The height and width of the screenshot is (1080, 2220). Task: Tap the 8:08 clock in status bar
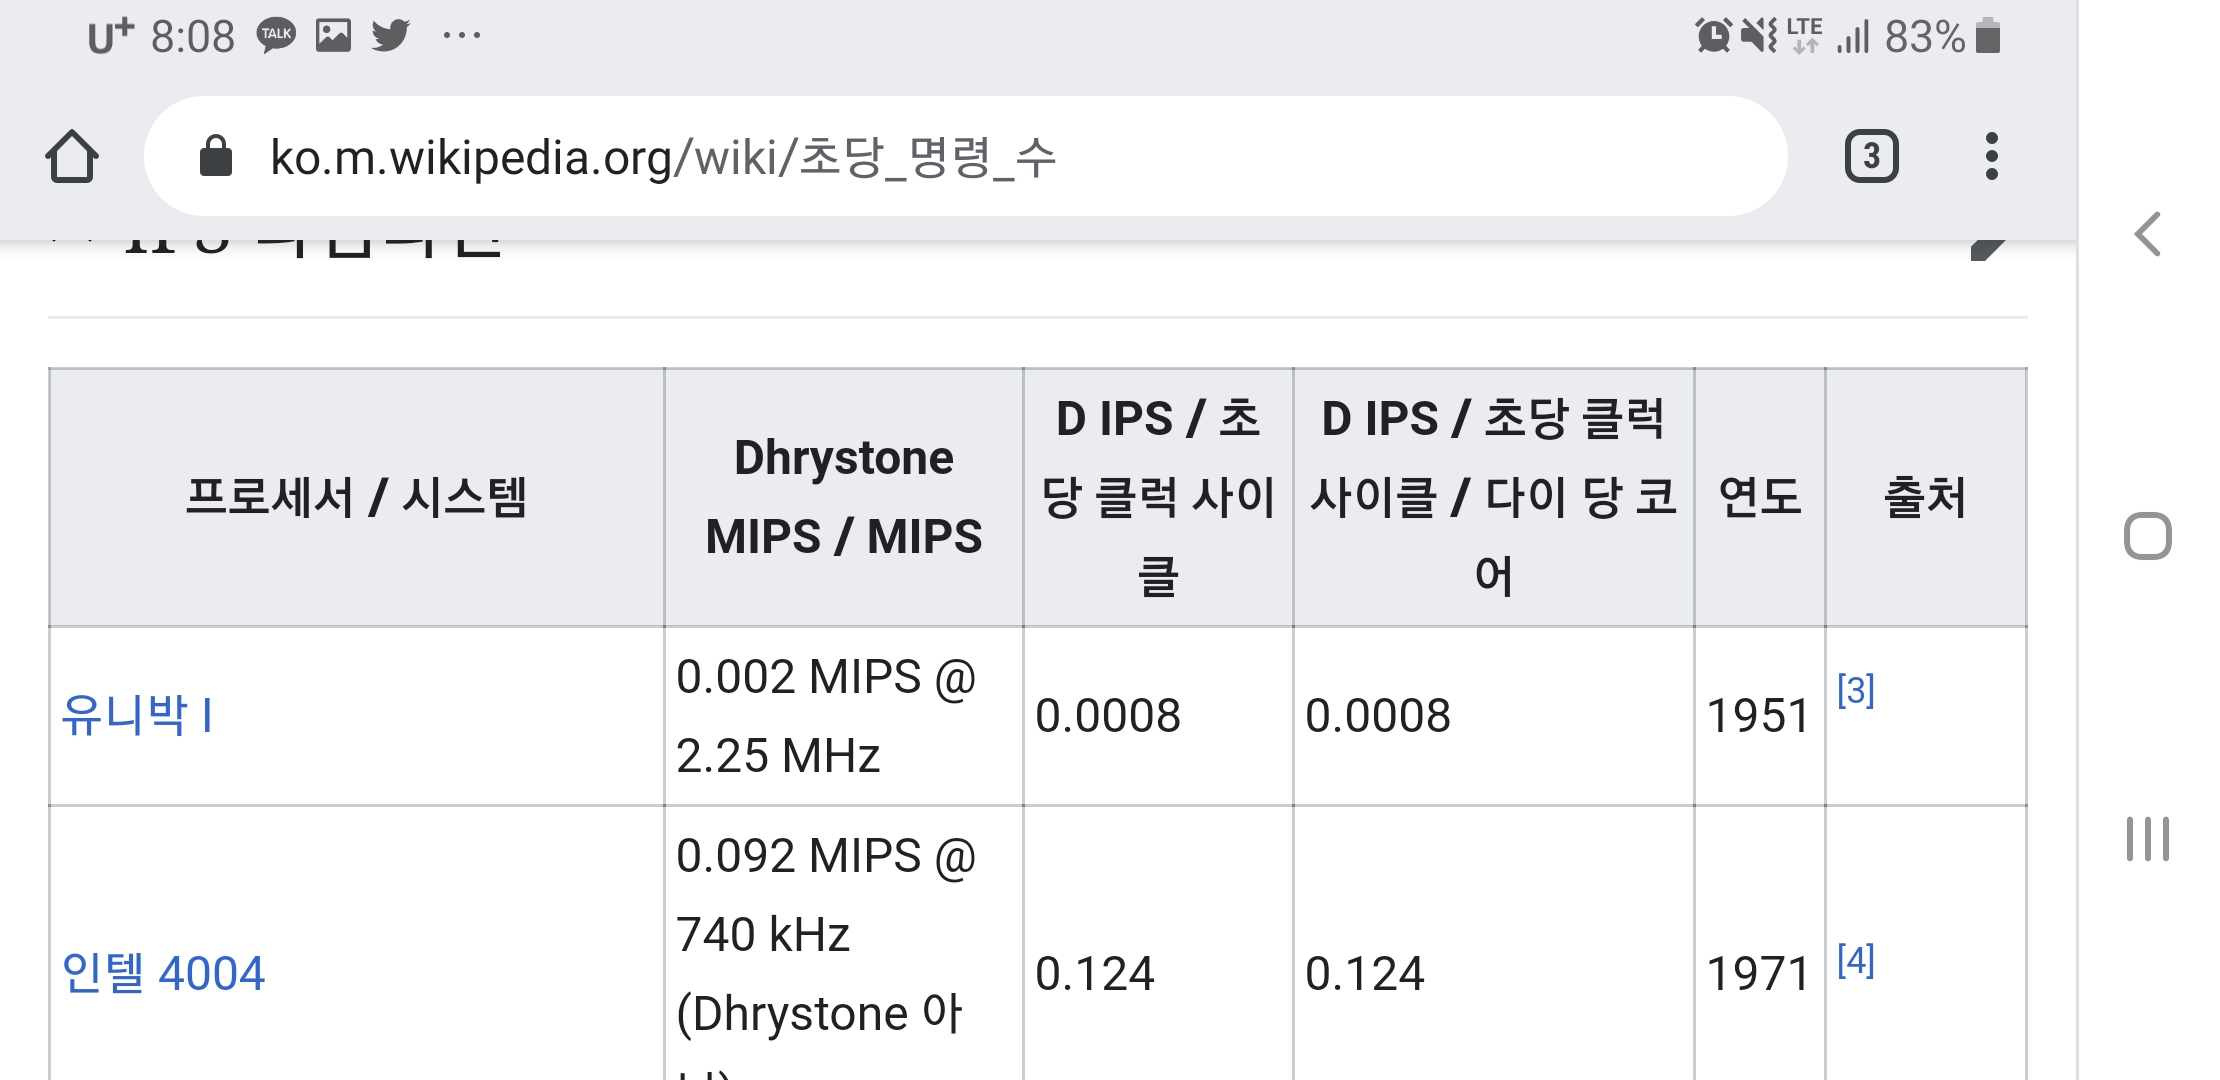(192, 37)
